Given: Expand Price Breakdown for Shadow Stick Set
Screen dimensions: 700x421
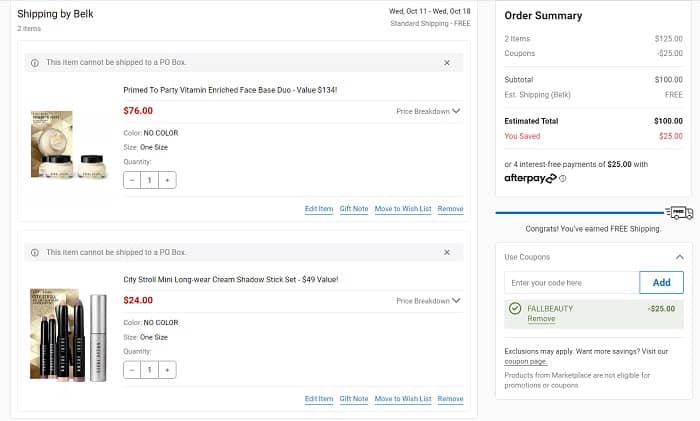Looking at the screenshot, I should pos(428,301).
